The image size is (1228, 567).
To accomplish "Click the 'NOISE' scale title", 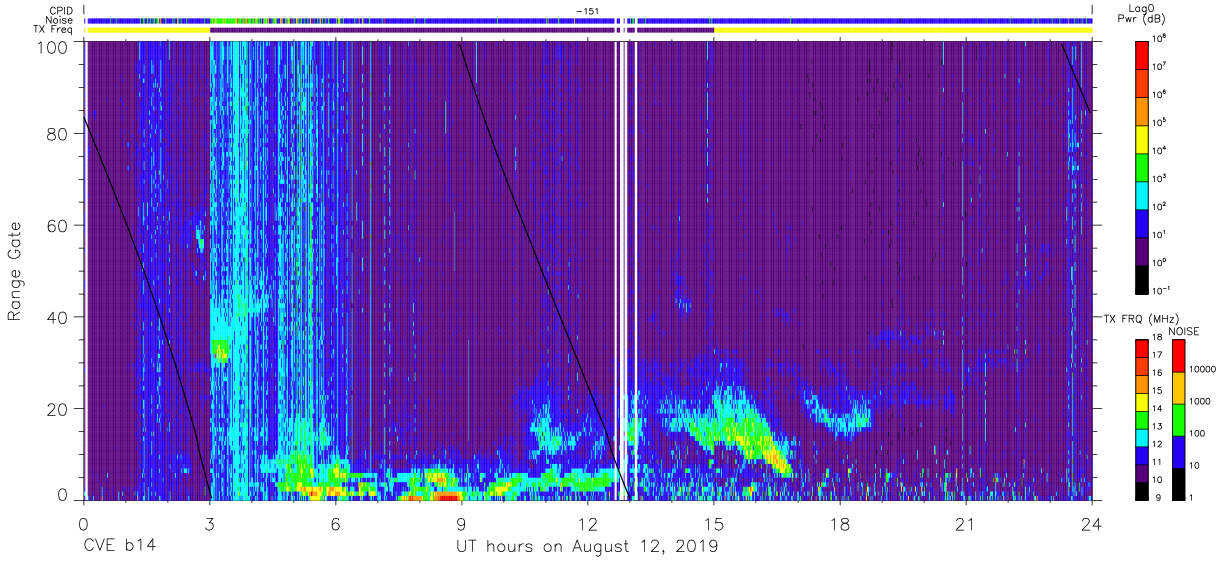I will 1185,330.
